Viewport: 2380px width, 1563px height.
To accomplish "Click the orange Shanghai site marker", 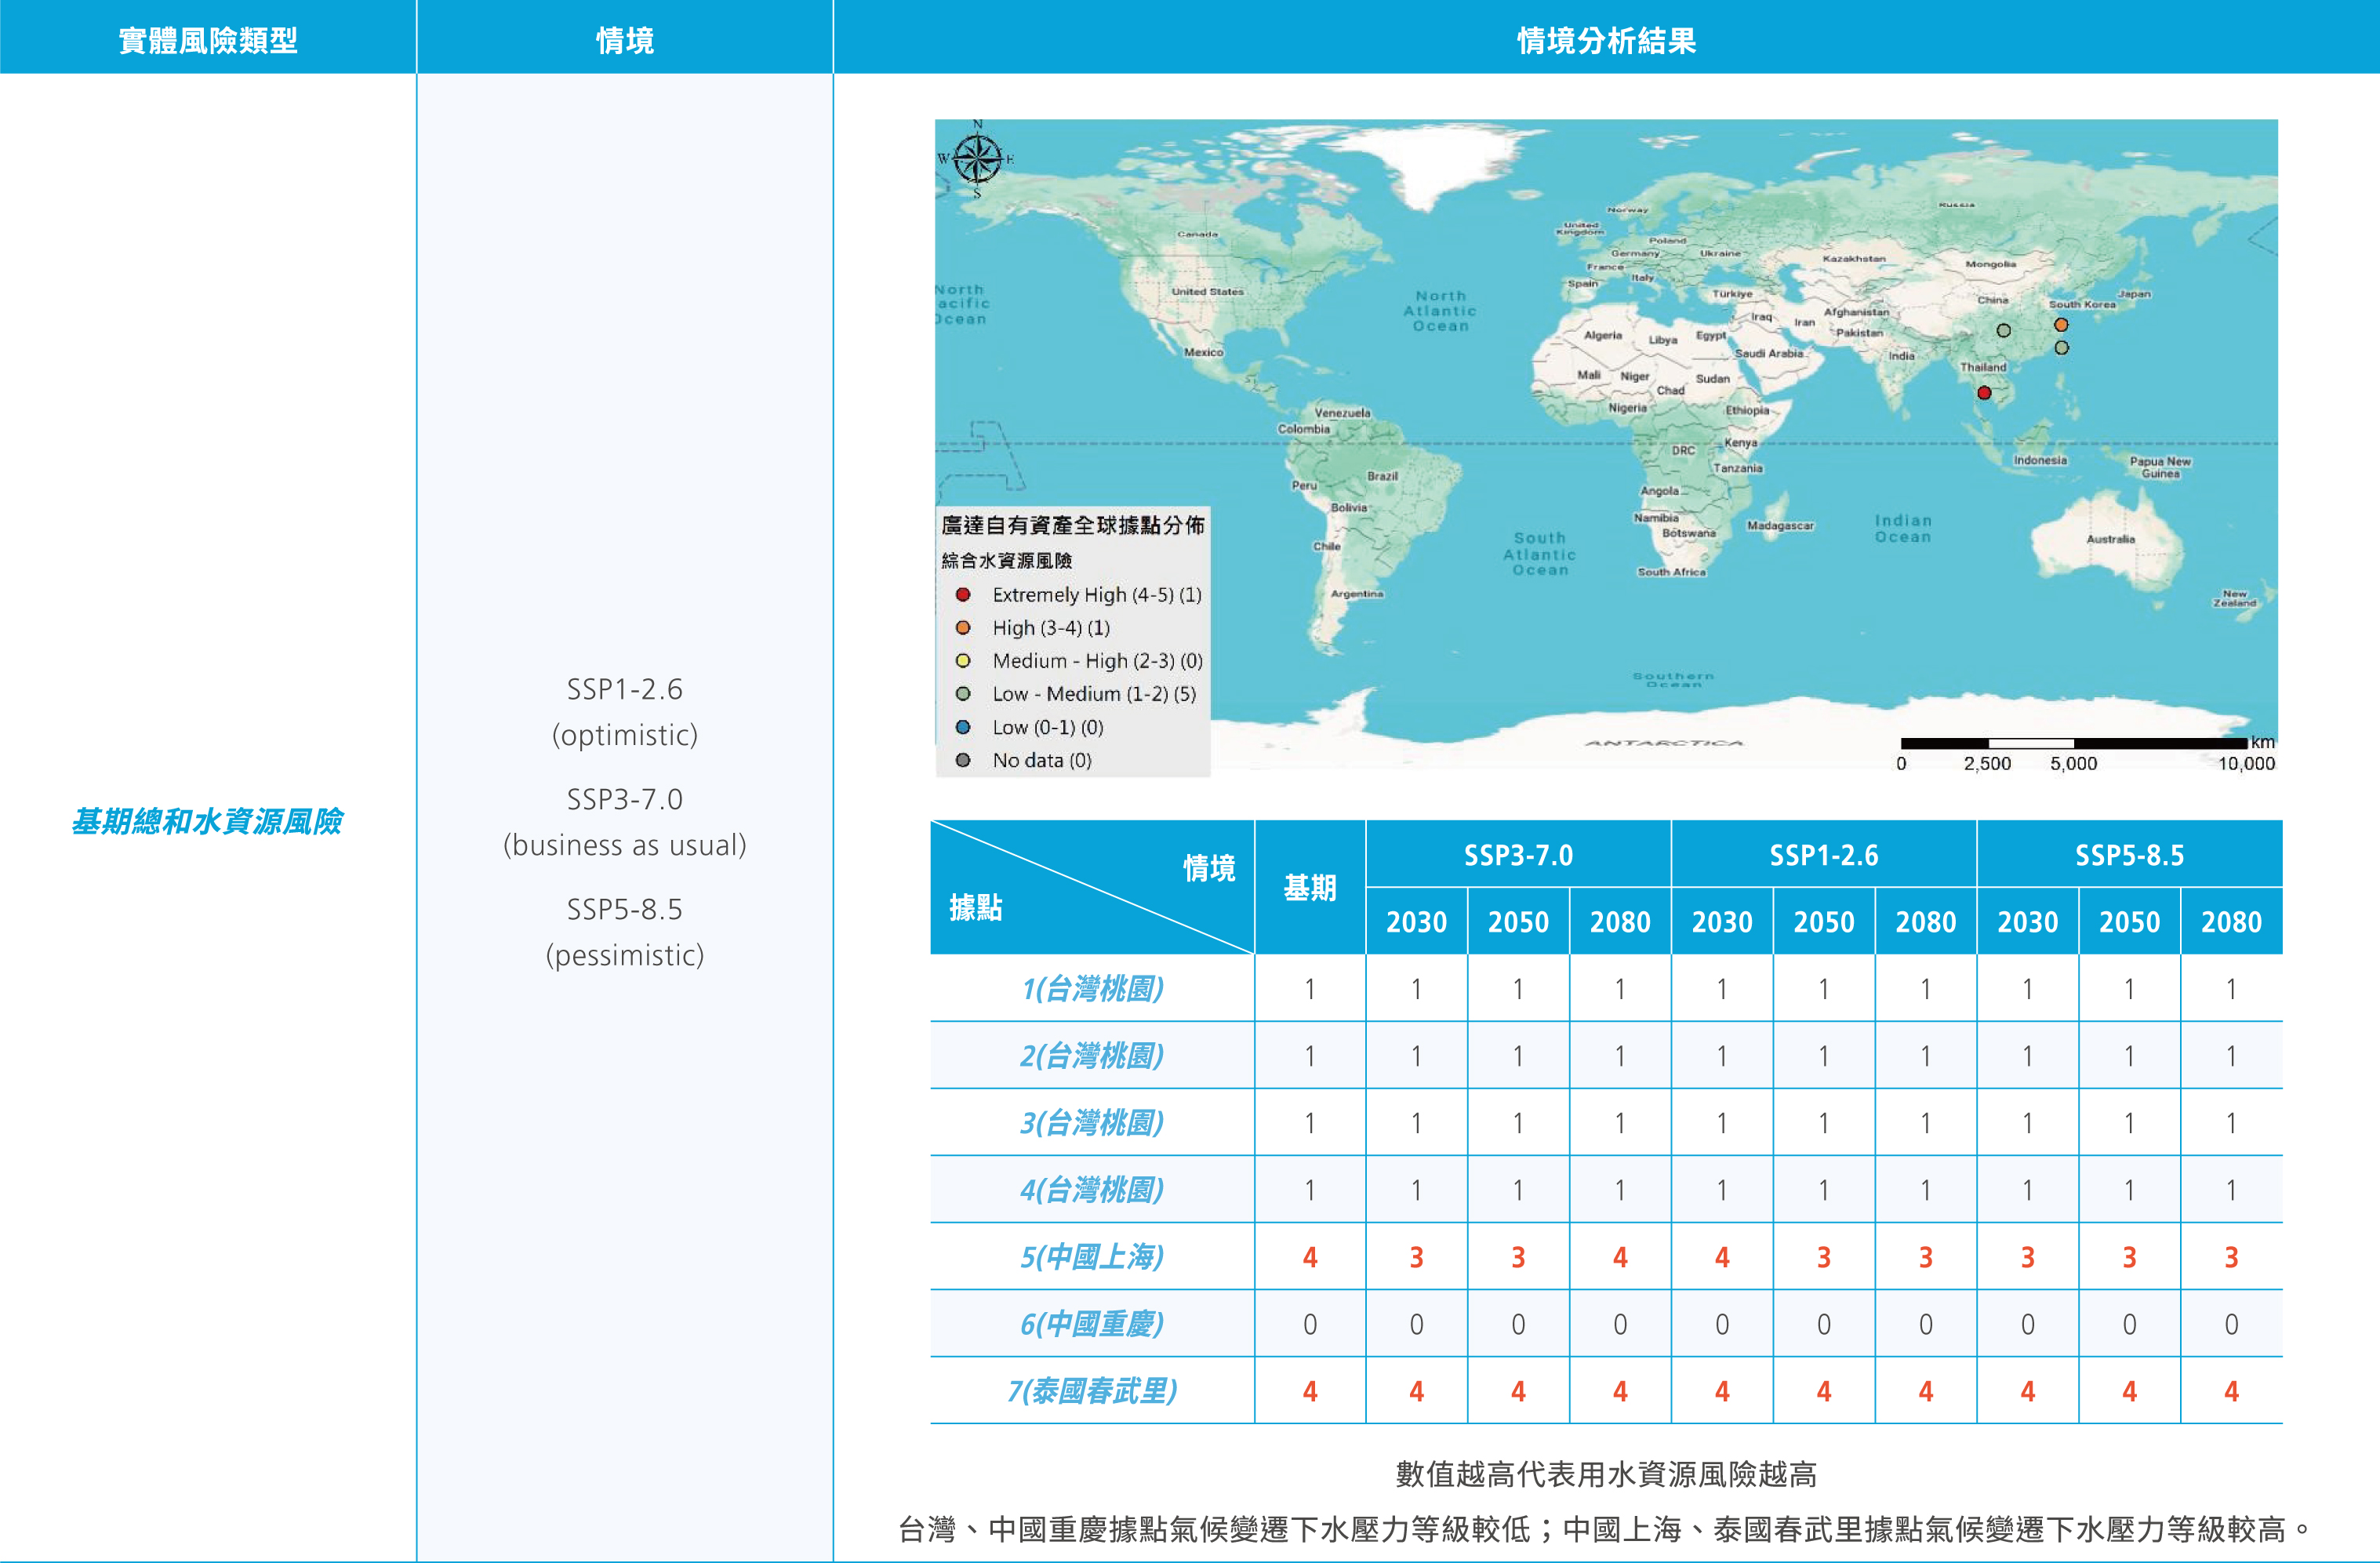I will coord(2061,325).
